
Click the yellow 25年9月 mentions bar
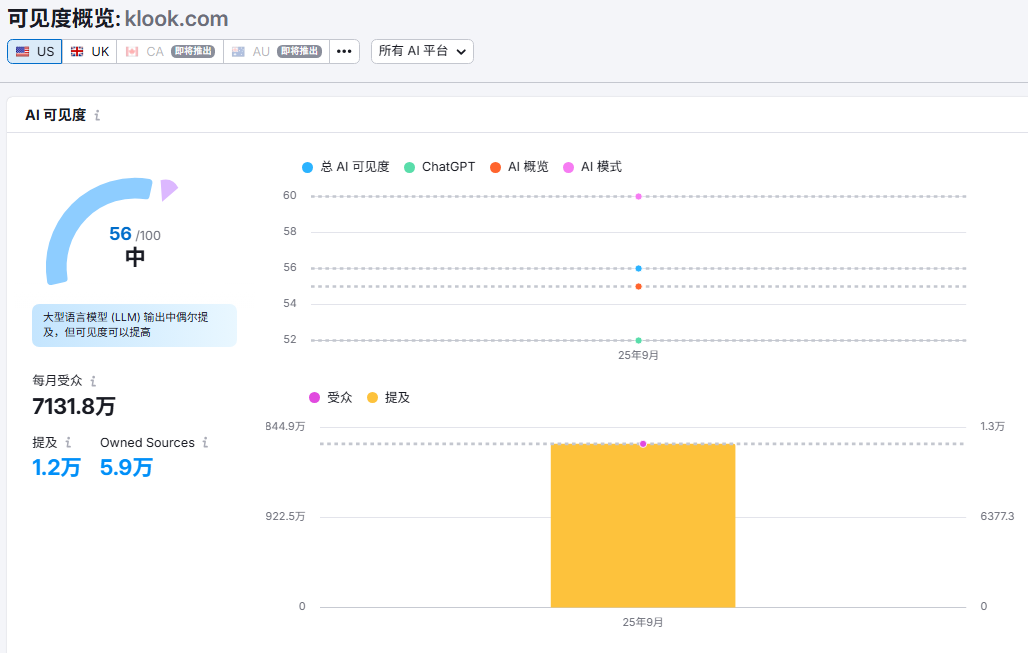point(643,525)
